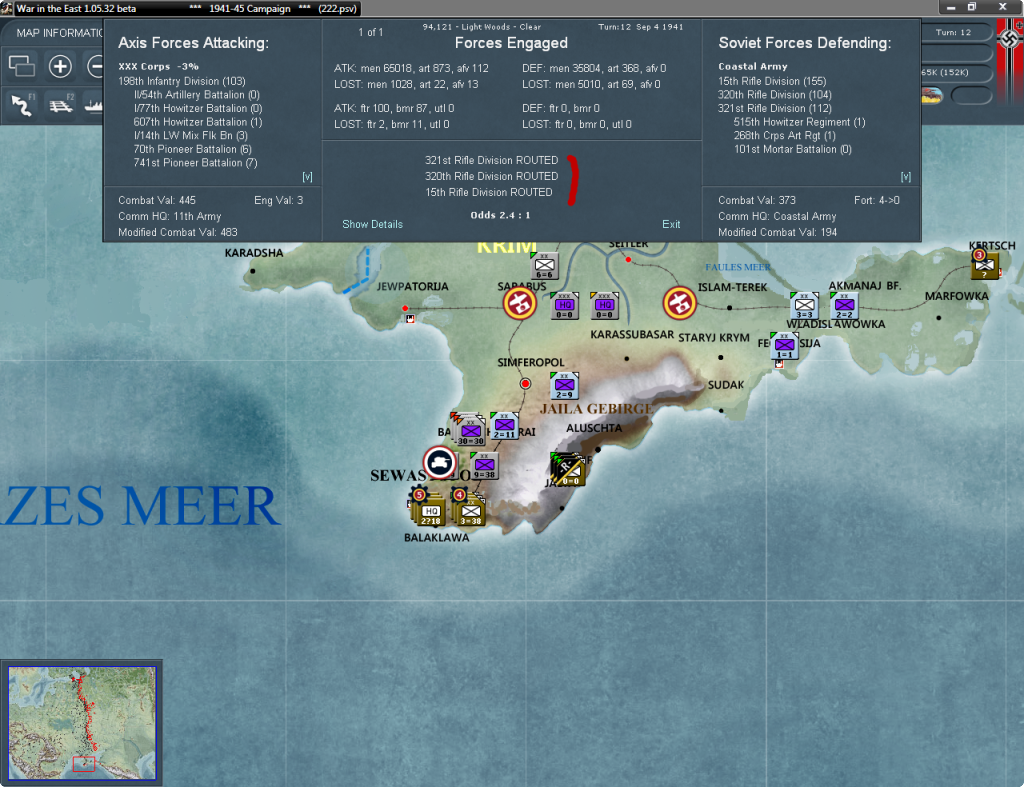Click 741st Pioneer Battalion (7) entry
Image resolution: width=1024 pixels, height=787 pixels.
click(x=195, y=163)
